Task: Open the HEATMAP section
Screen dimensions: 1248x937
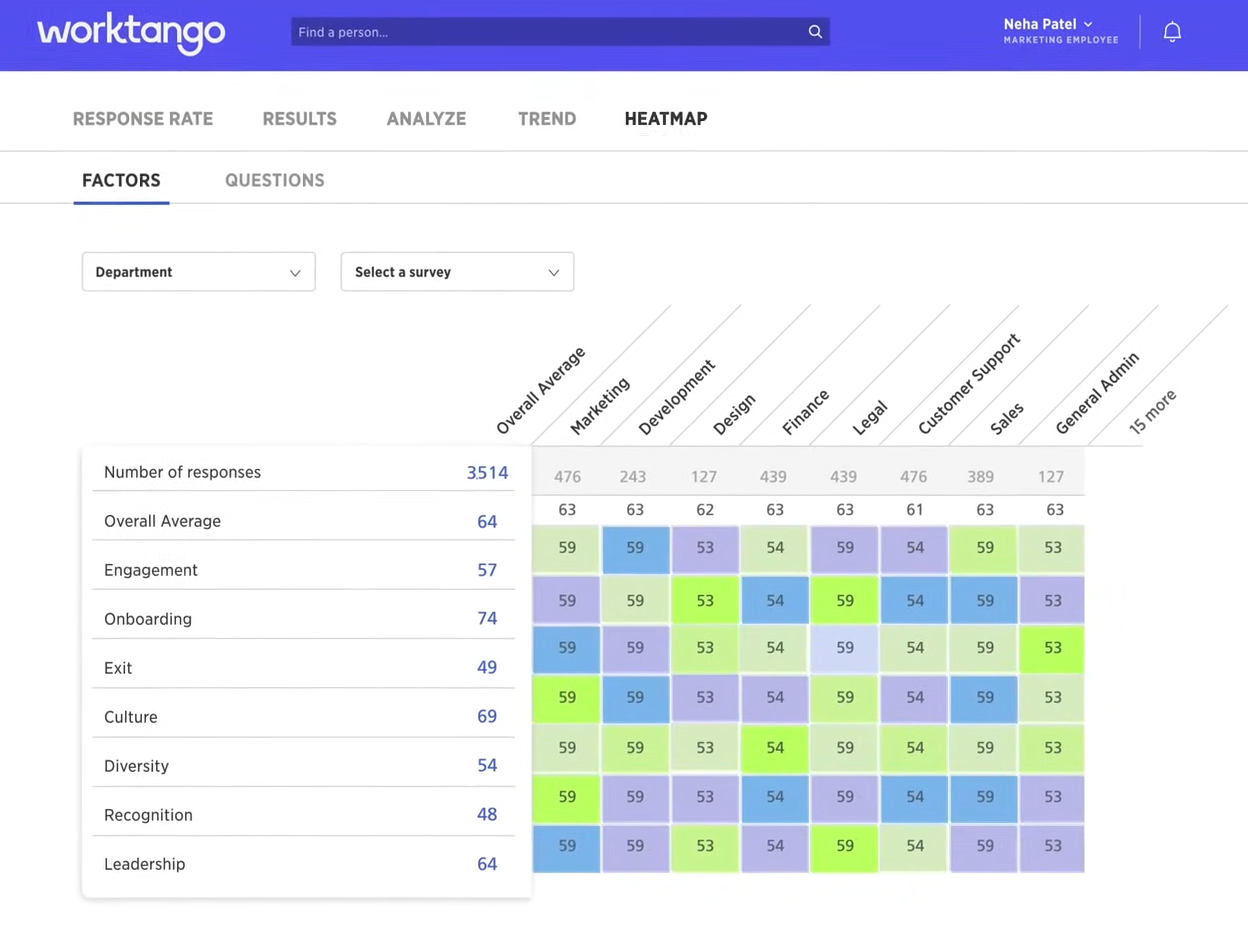Action: pos(665,118)
